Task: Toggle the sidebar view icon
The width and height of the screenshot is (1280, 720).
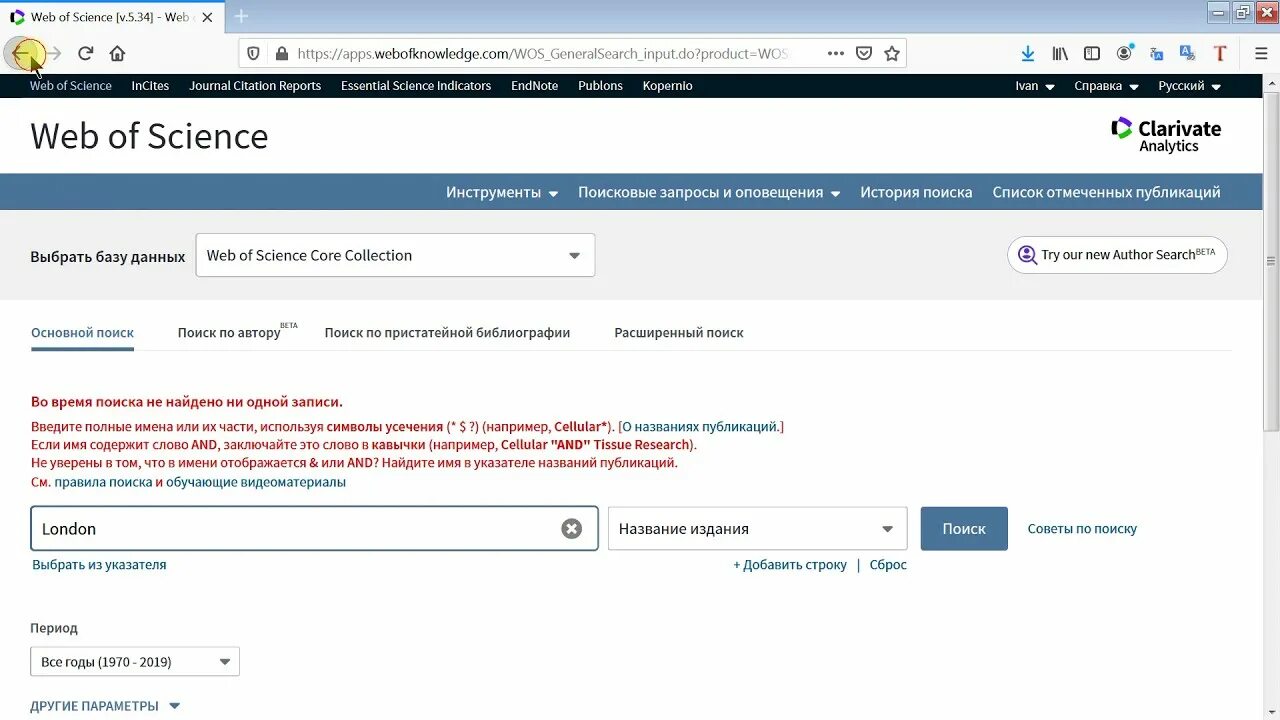Action: (x=1092, y=54)
